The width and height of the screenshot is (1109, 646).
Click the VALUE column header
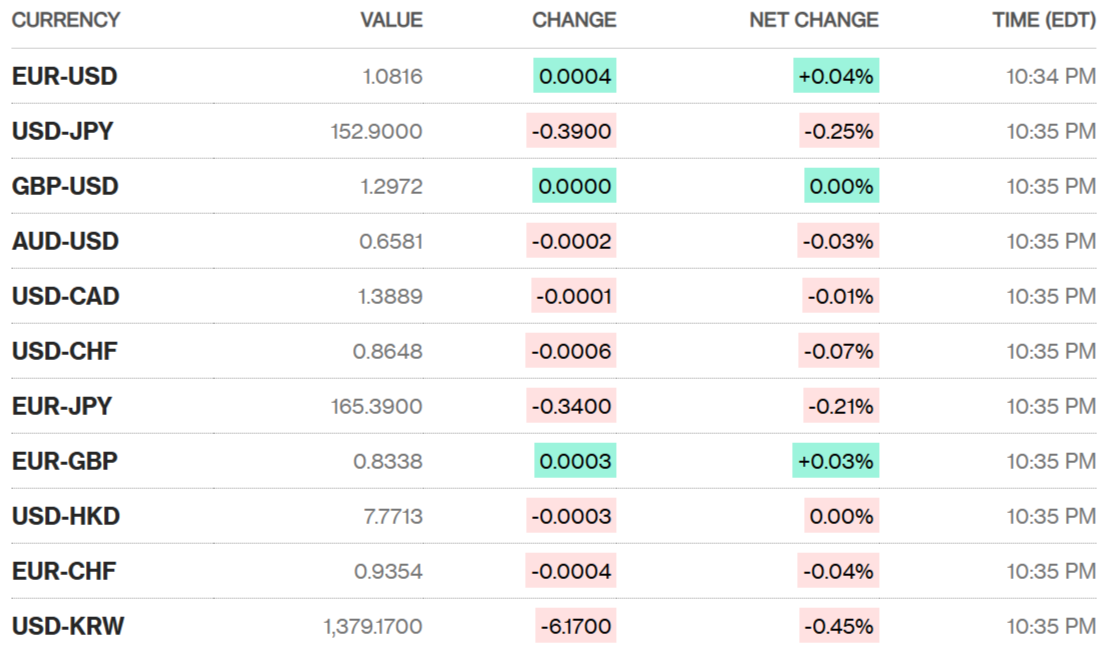pyautogui.click(x=391, y=20)
